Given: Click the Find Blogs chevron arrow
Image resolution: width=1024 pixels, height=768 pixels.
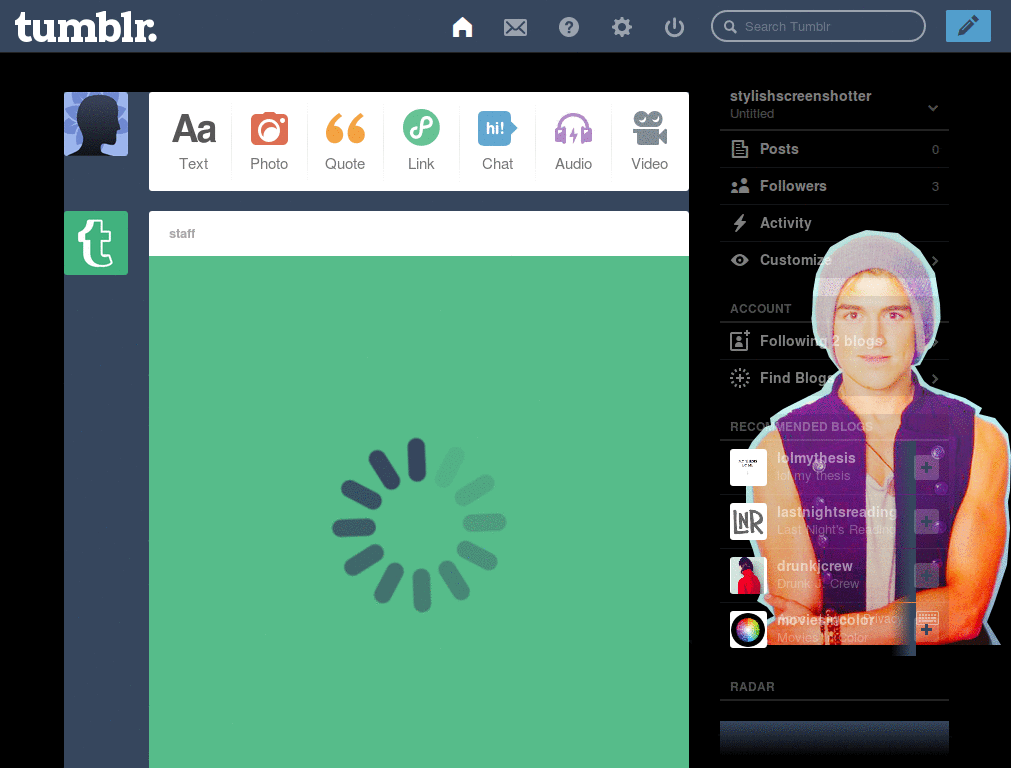Looking at the screenshot, I should tap(935, 379).
